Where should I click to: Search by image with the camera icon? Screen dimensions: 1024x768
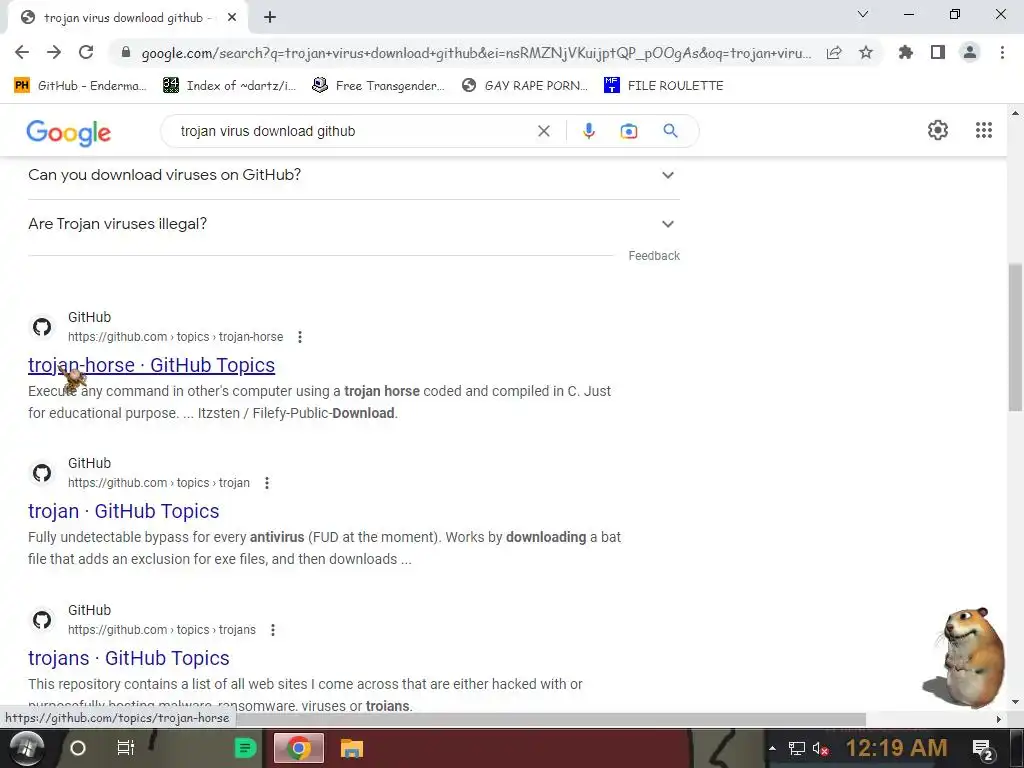tap(629, 131)
